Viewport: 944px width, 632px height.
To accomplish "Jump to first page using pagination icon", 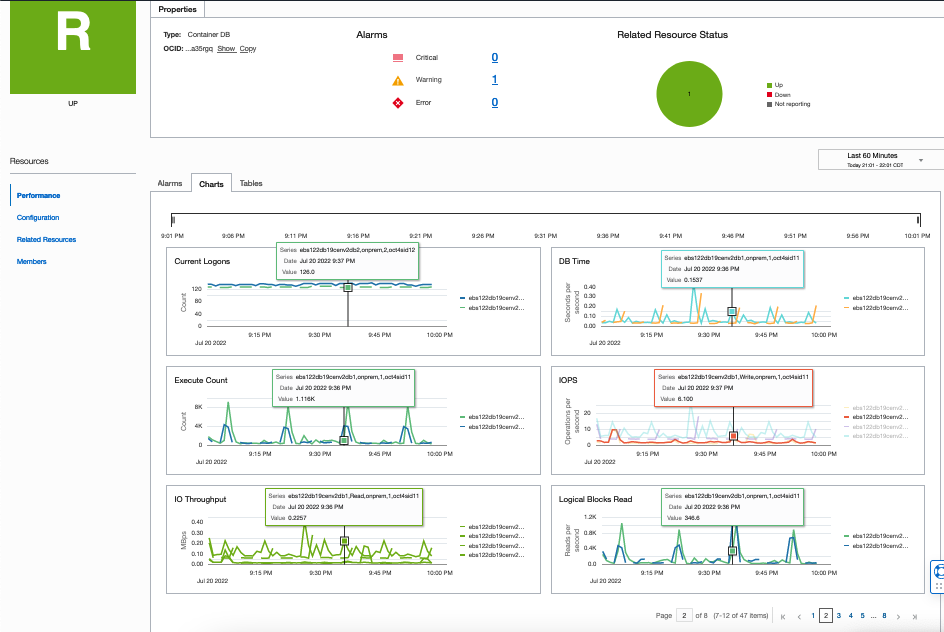I will click(784, 616).
